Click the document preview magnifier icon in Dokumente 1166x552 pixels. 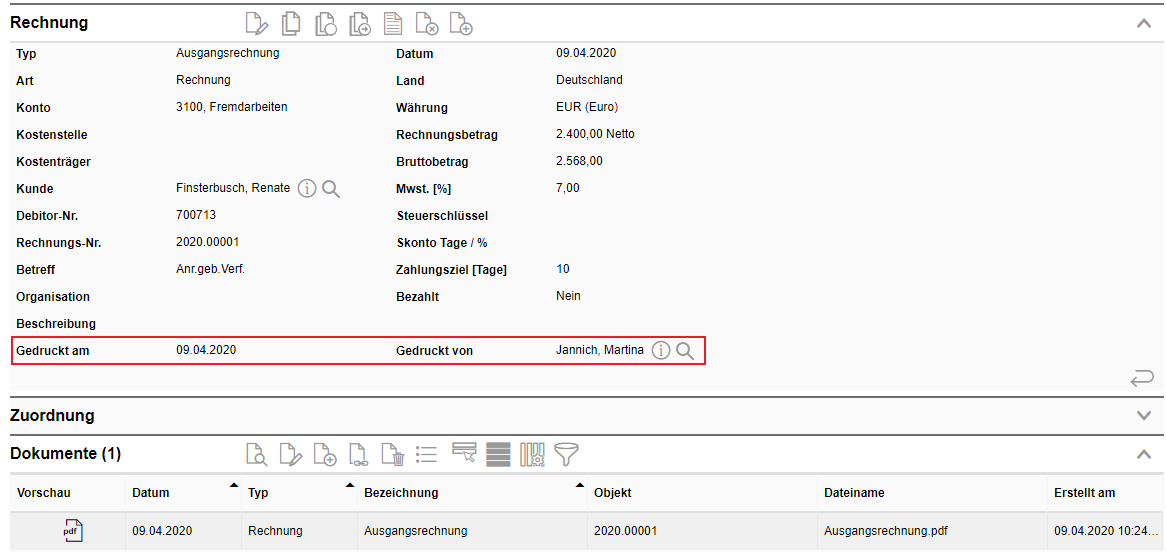(257, 454)
